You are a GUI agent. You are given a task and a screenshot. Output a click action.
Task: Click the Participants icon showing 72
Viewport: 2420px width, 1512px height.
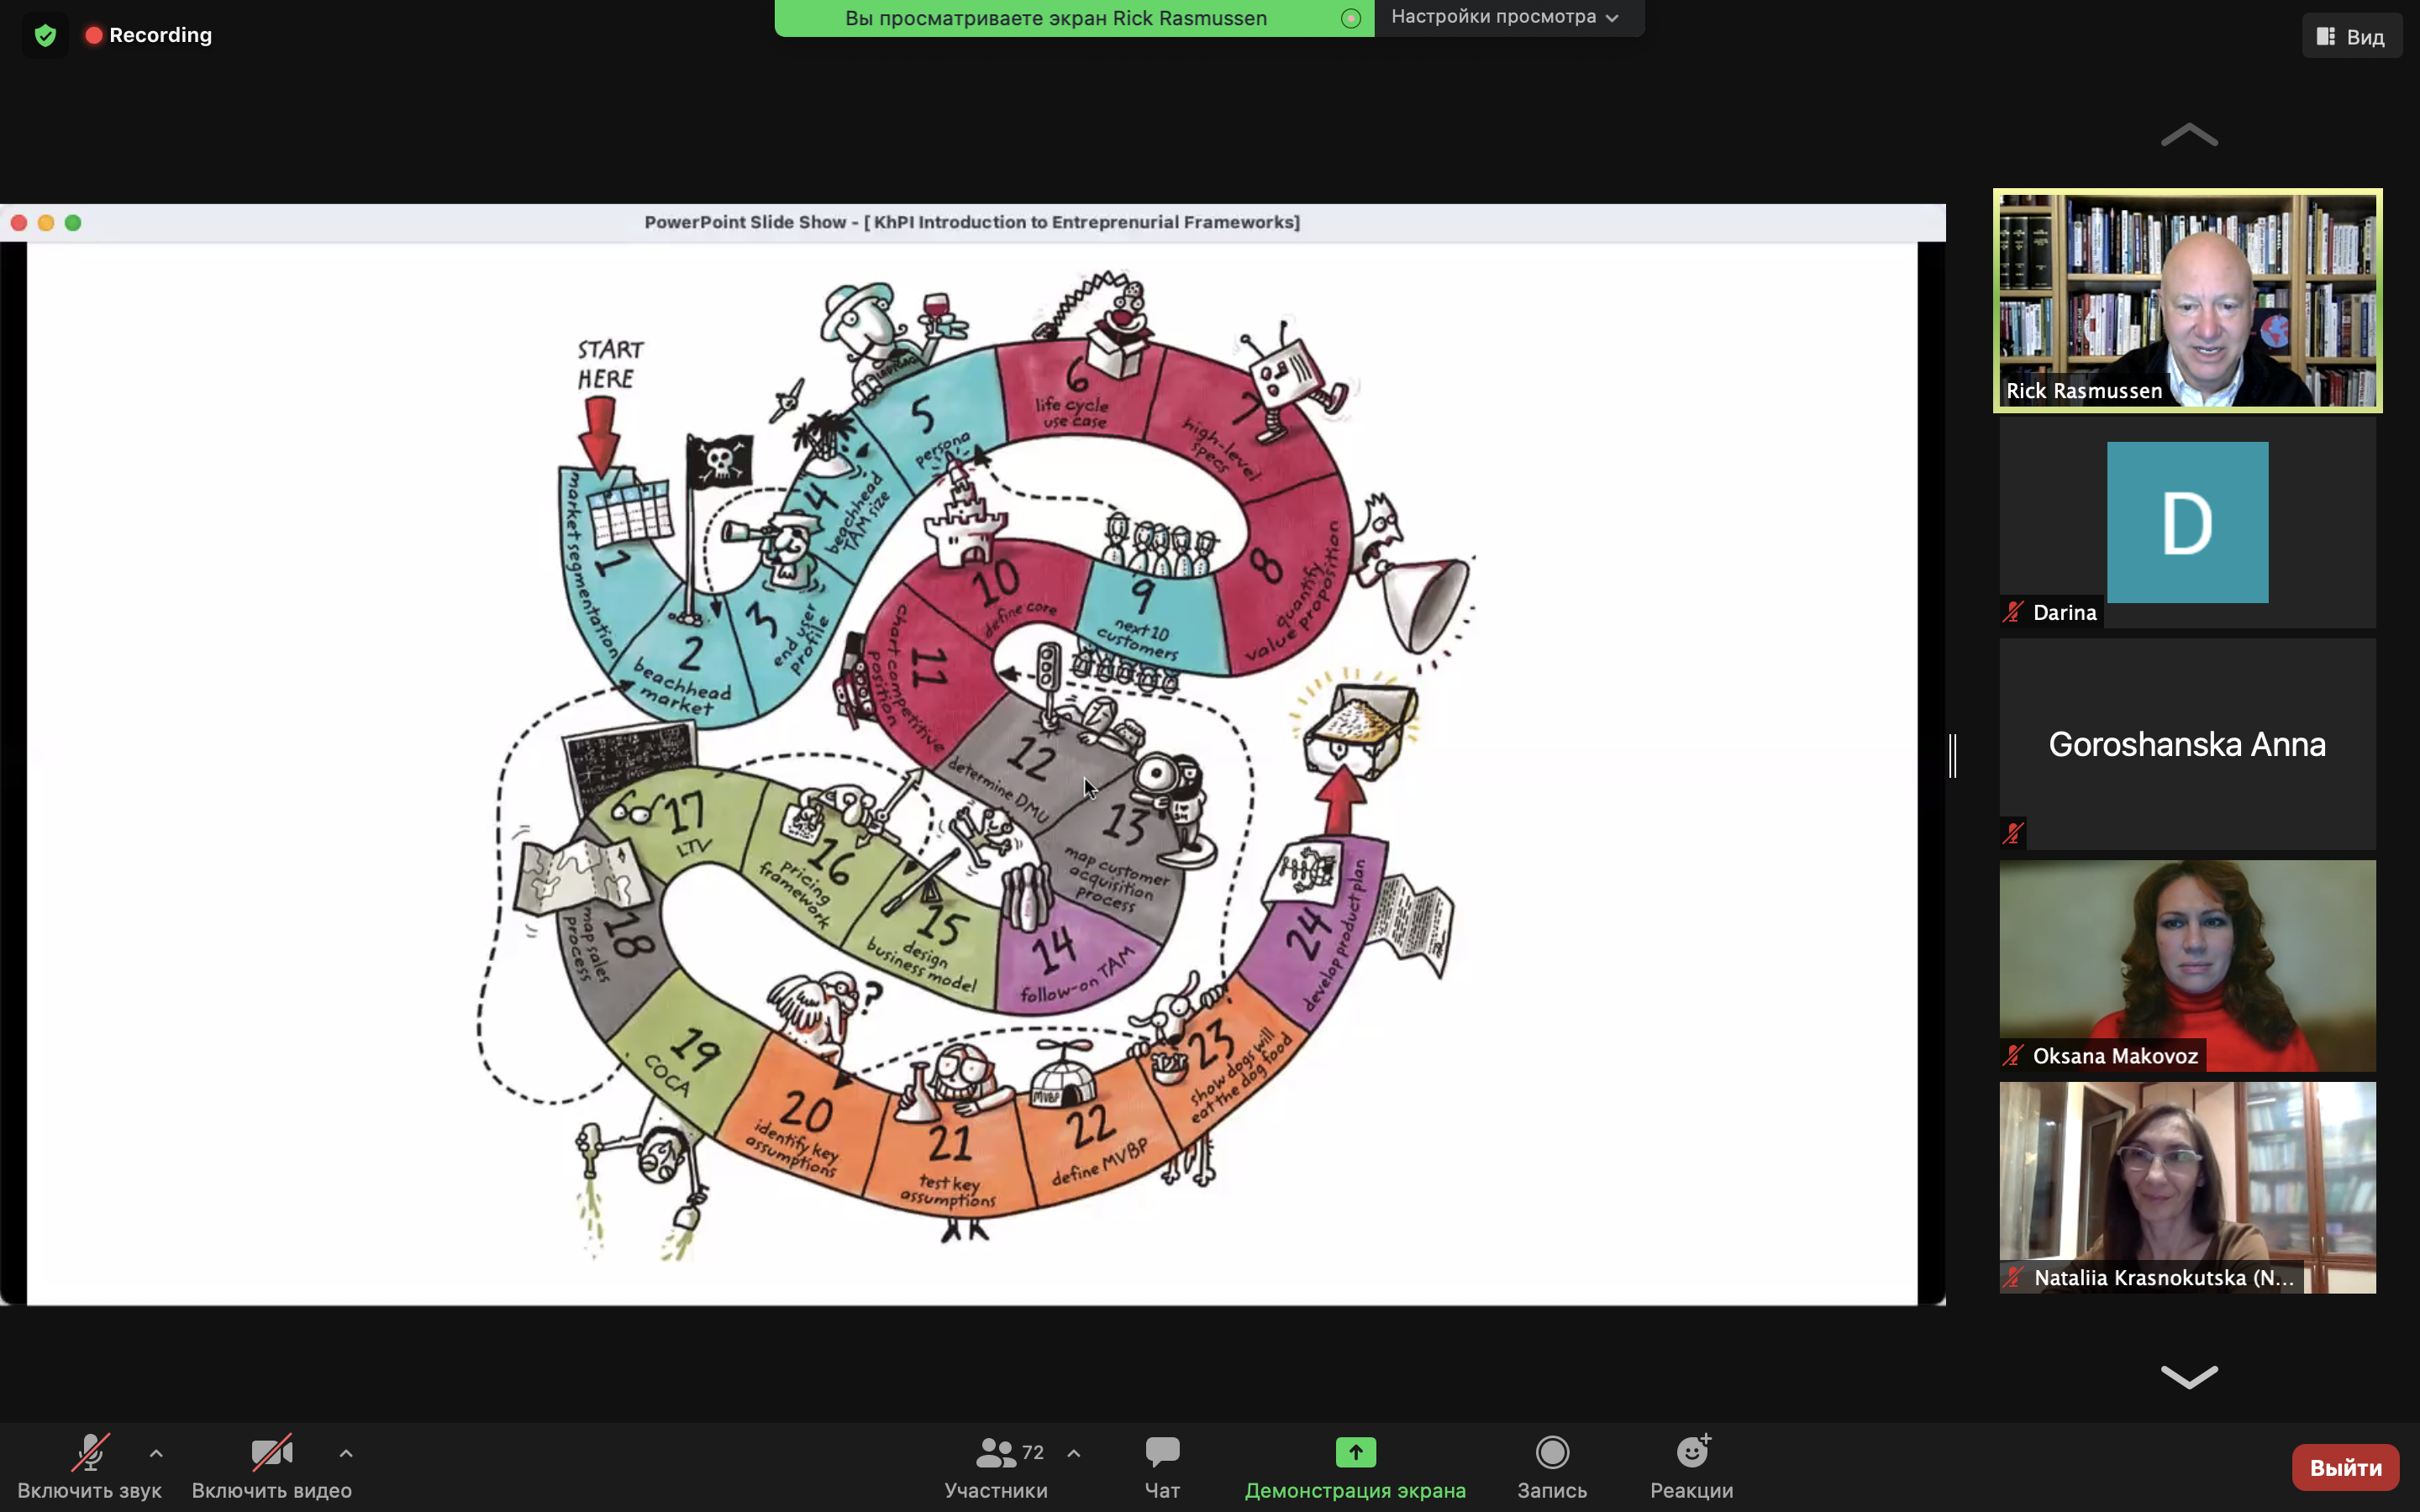pos(996,1452)
